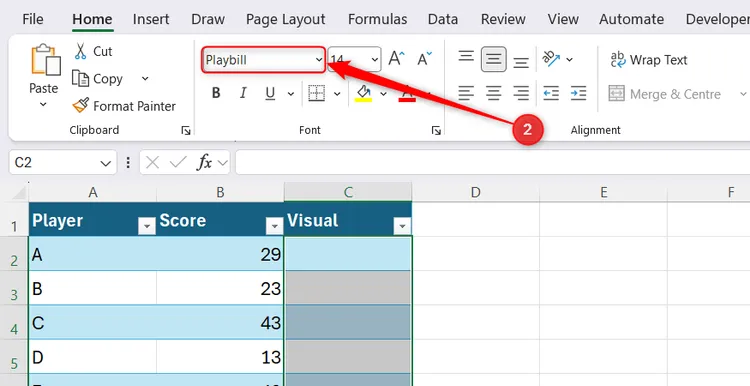750x386 pixels.
Task: Switch to the Formulas tab
Action: (x=377, y=19)
